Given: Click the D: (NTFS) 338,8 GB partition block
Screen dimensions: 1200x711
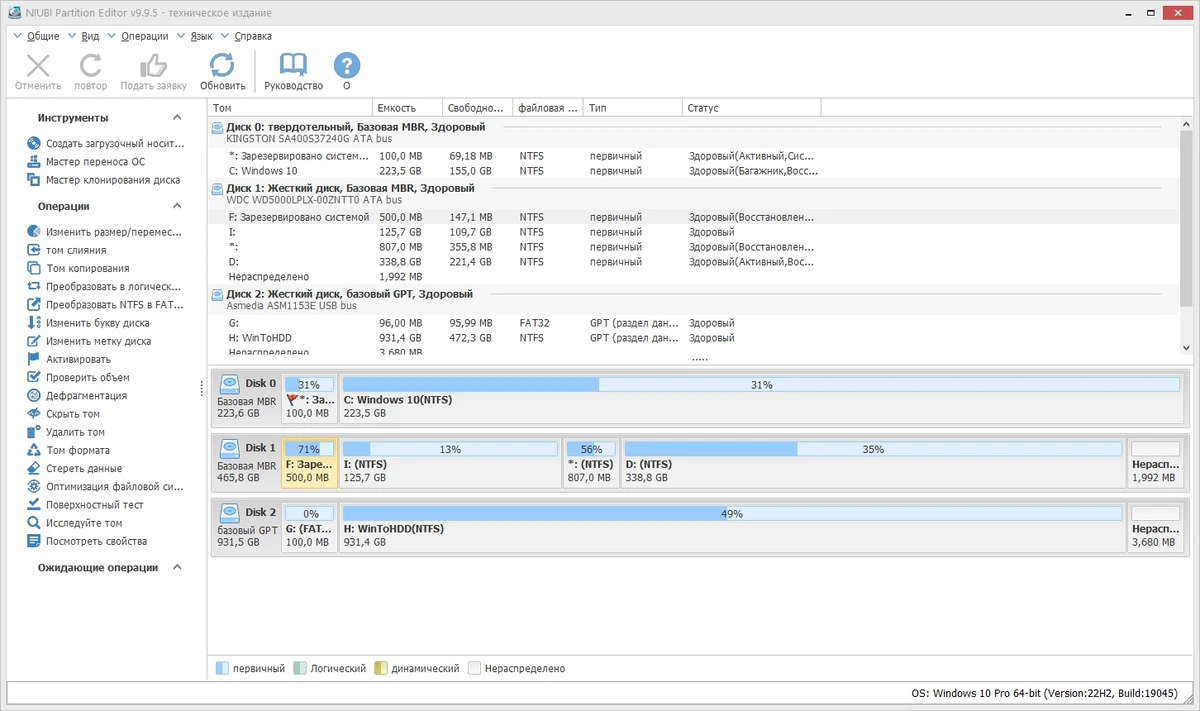Looking at the screenshot, I should (873, 463).
